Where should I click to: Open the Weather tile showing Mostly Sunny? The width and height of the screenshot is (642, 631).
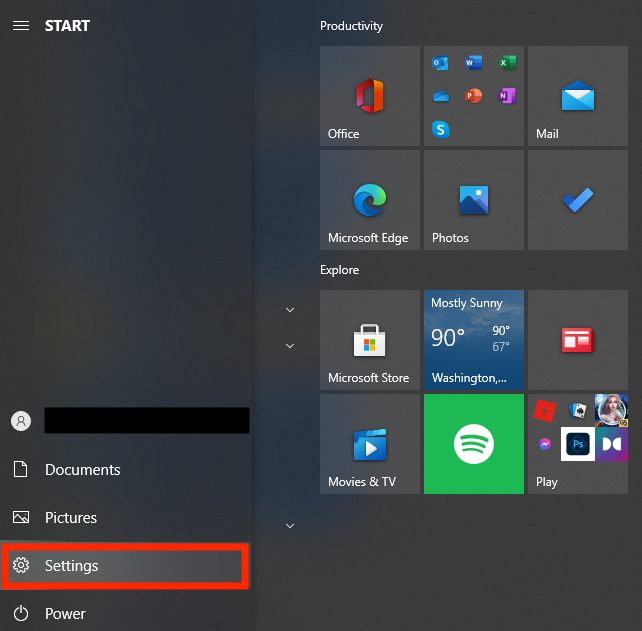pos(473,340)
